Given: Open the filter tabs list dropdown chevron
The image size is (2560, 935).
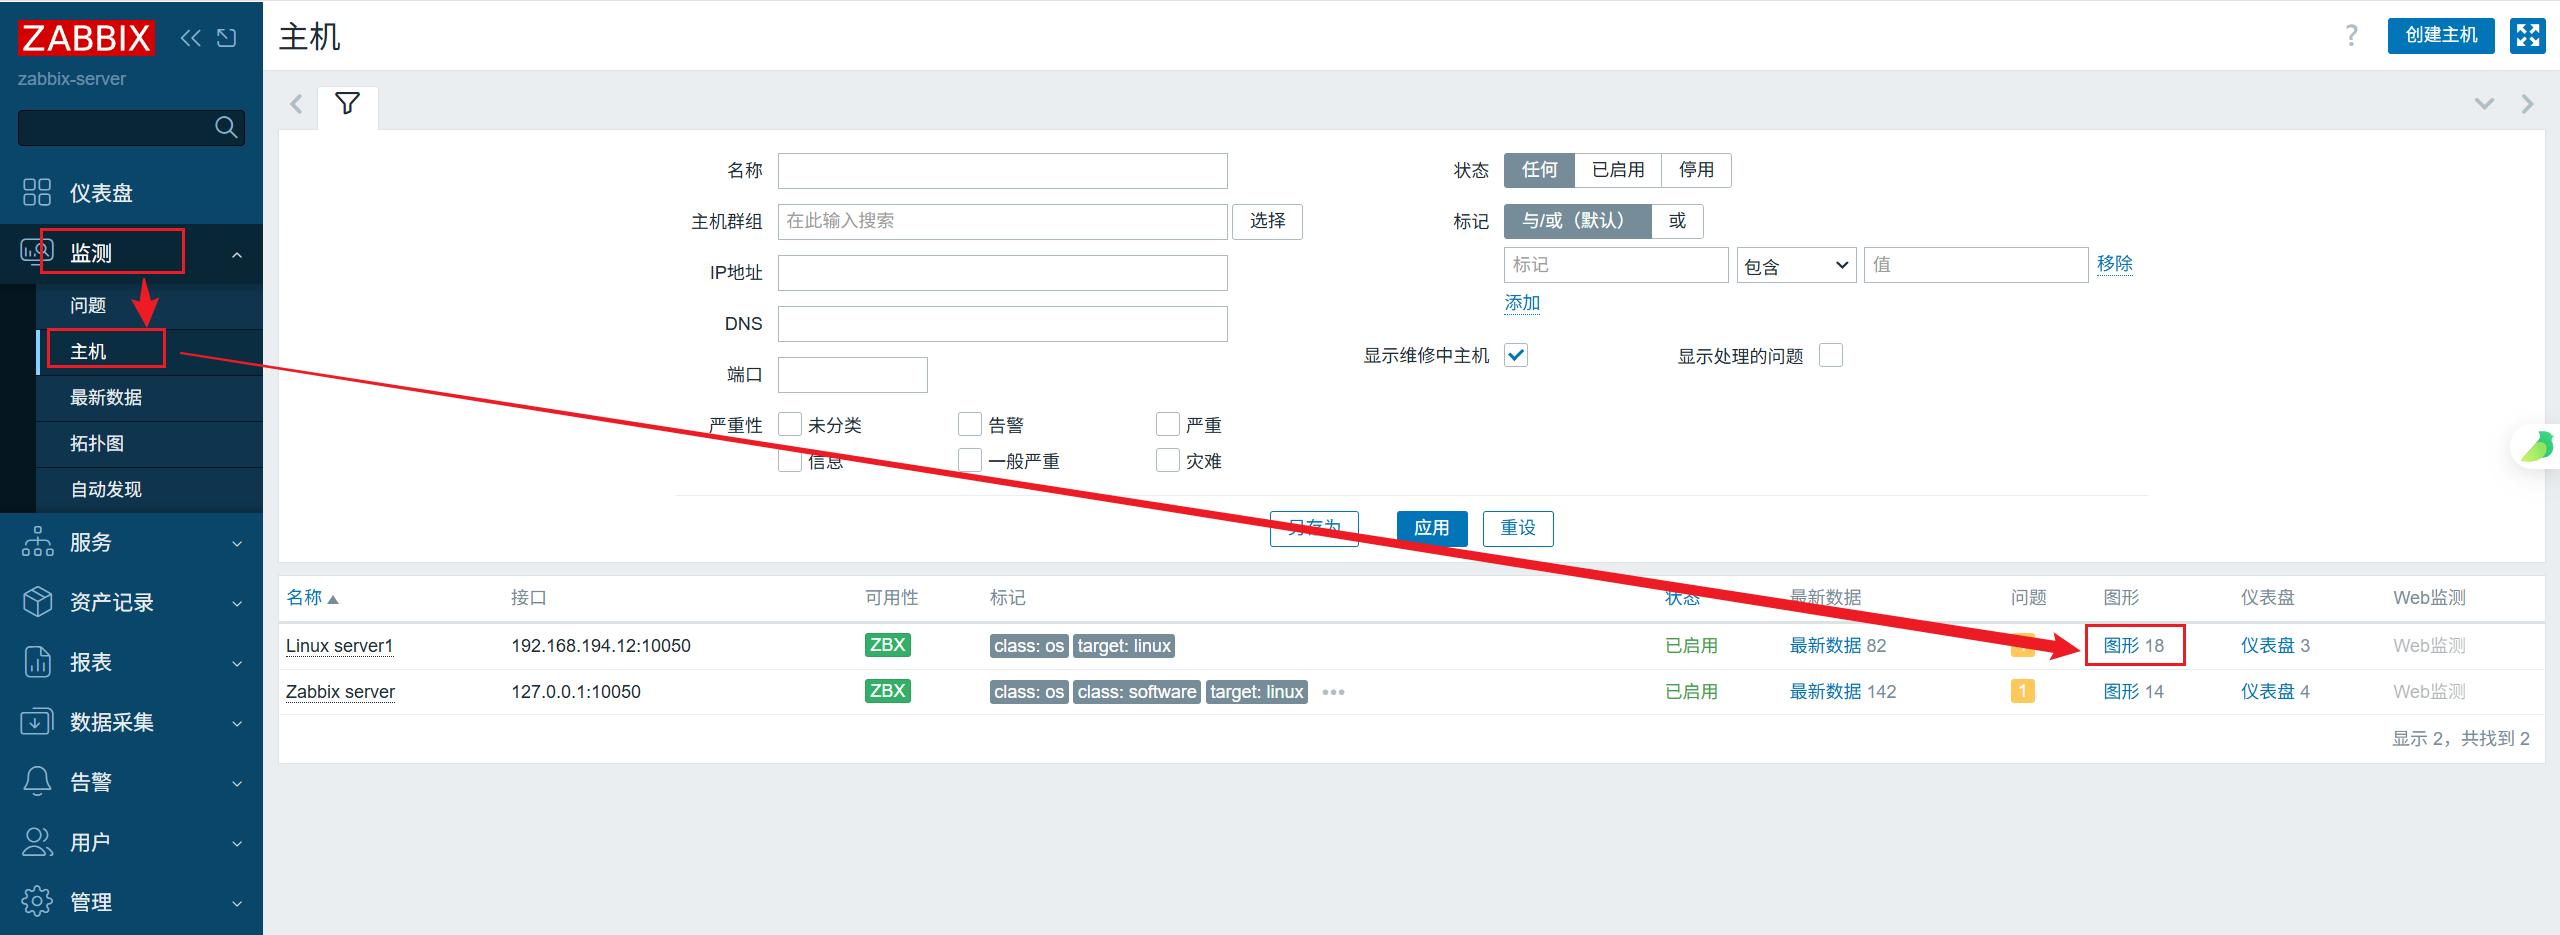Looking at the screenshot, I should pyautogui.click(x=2484, y=104).
